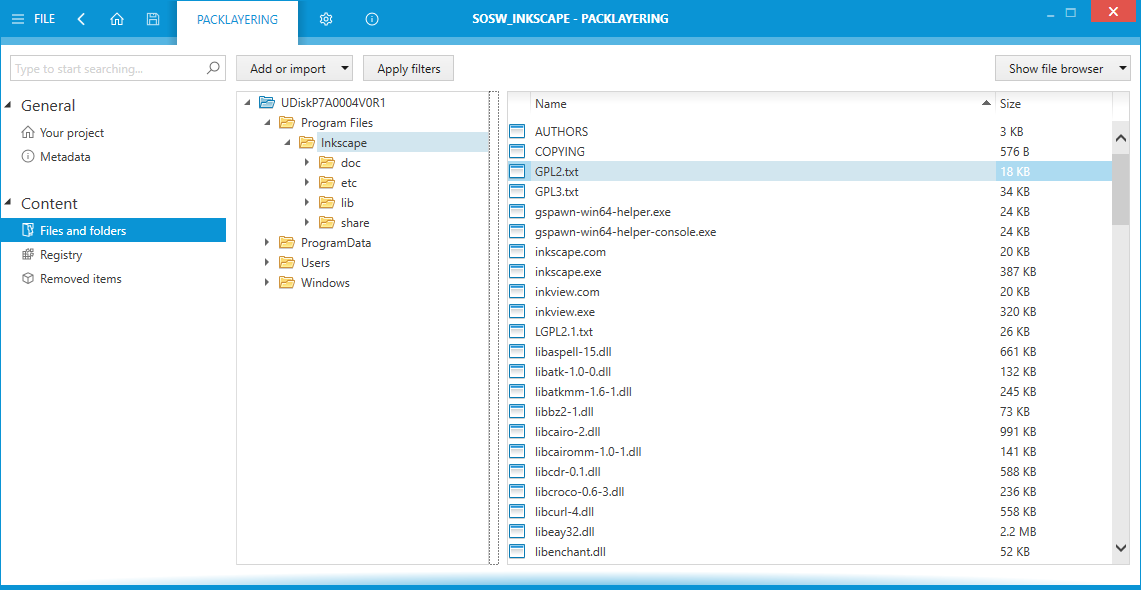Collapse the Program Files tree node
Viewport: 1141px width, 590px height.
tap(268, 123)
